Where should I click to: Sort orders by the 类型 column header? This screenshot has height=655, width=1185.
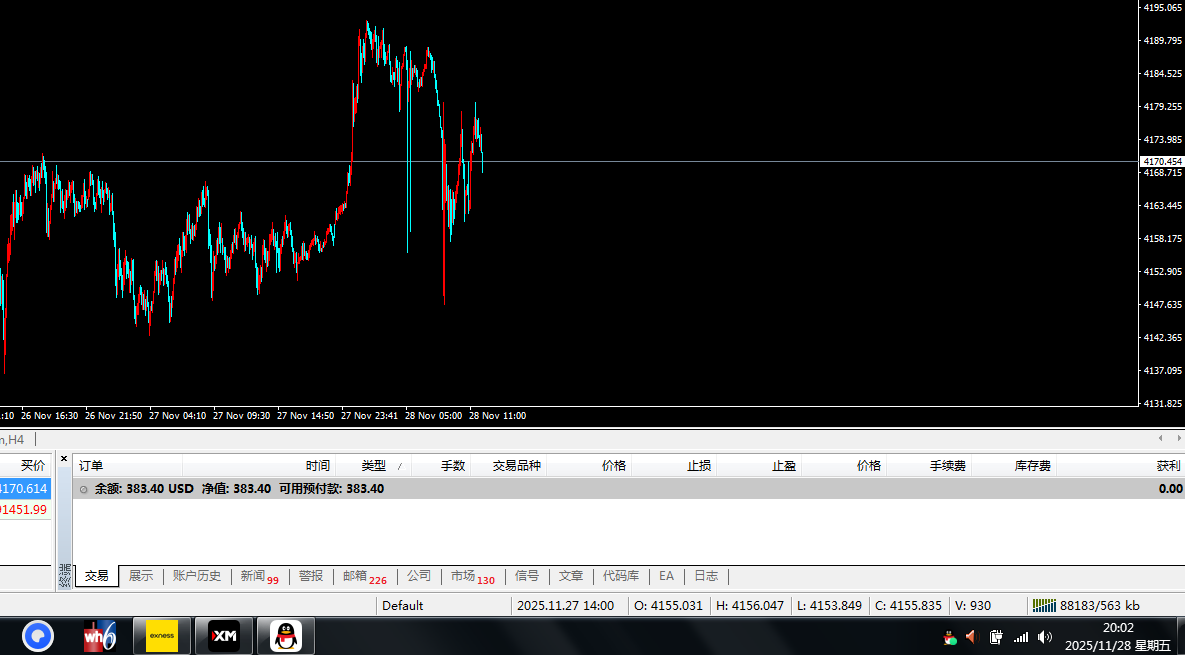click(x=373, y=466)
